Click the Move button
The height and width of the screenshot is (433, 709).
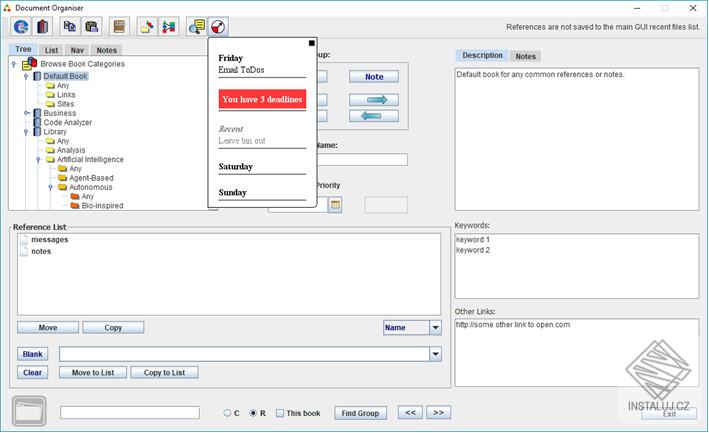[x=48, y=328]
